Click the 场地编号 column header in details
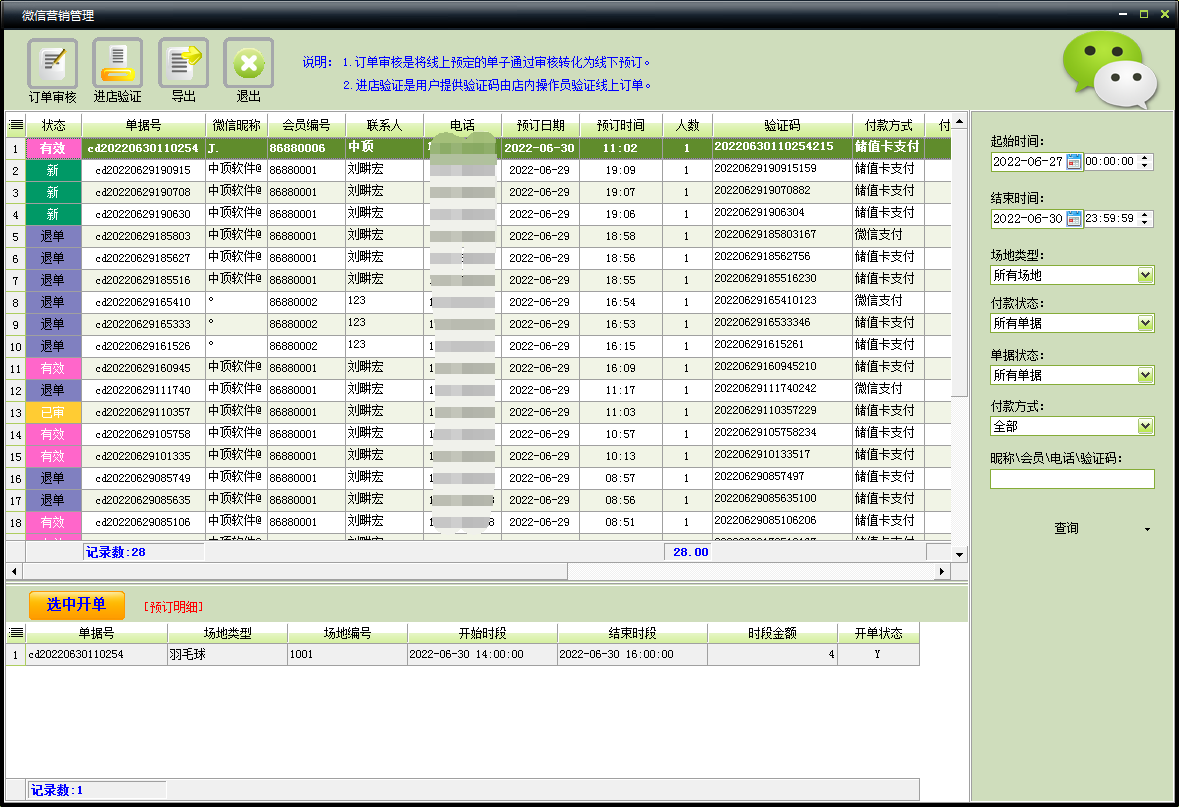Screen dimensions: 1179x807 [x=347, y=633]
